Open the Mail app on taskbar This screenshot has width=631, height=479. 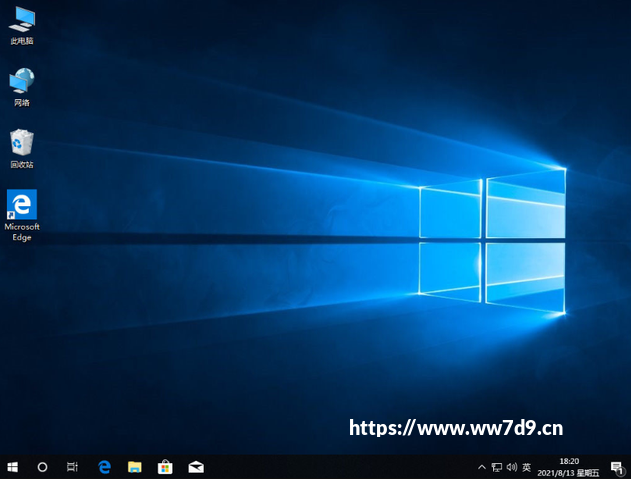[x=196, y=467]
